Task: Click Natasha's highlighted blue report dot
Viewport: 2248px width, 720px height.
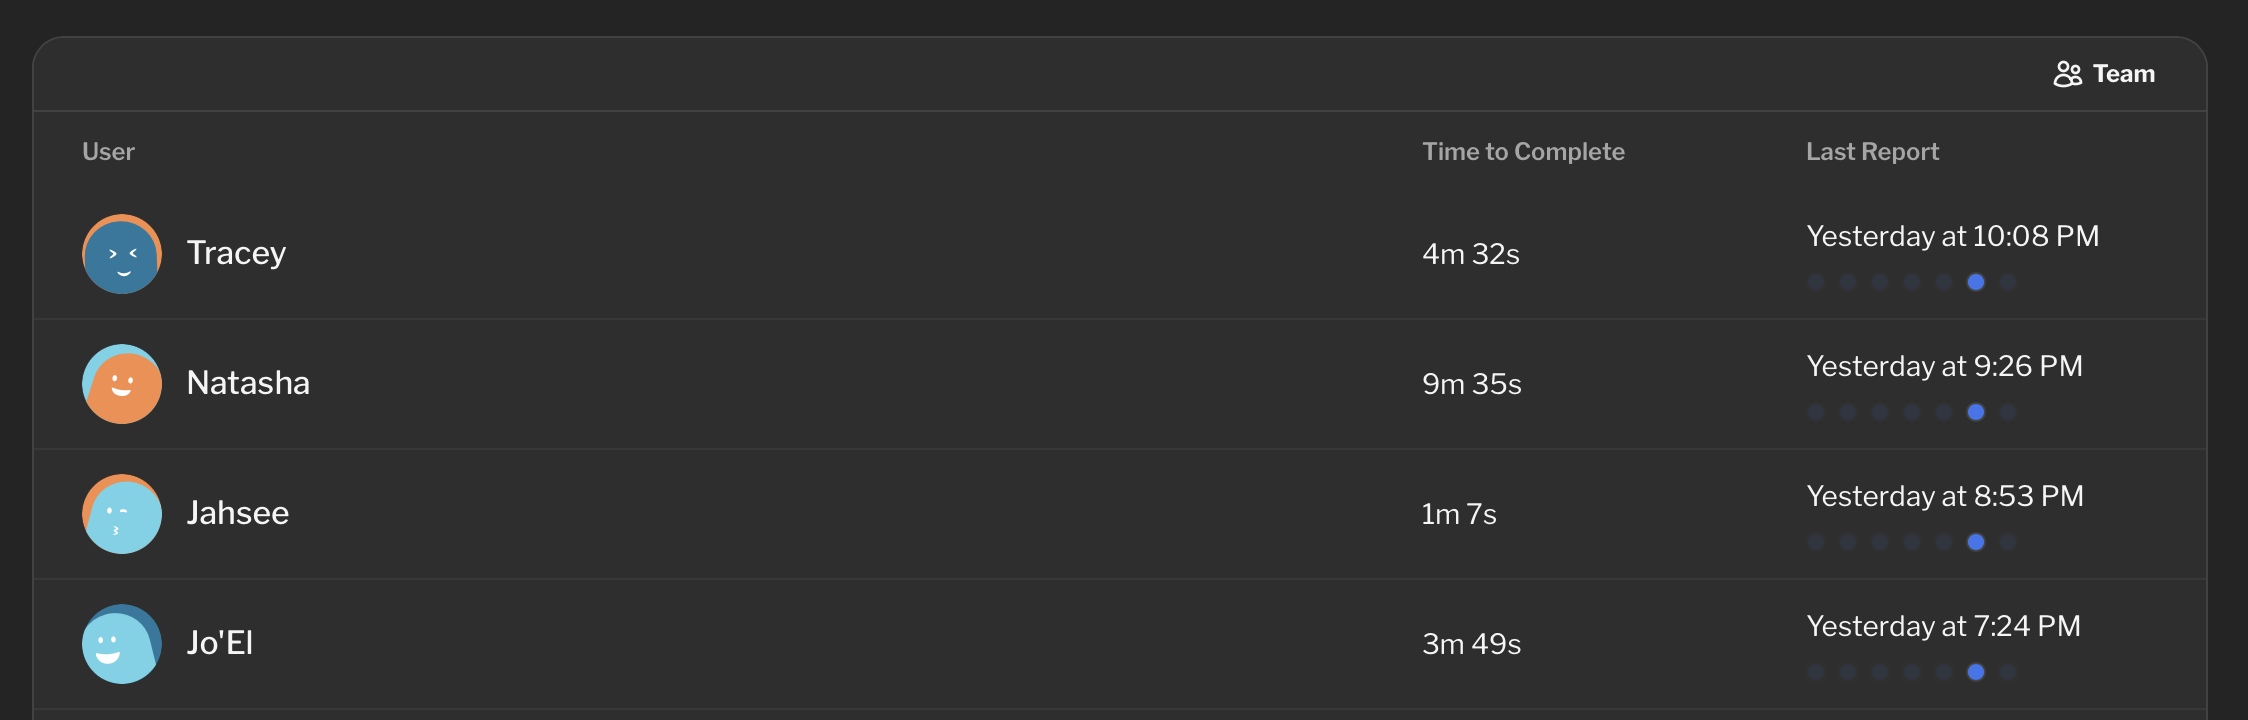Action: click(x=1976, y=412)
